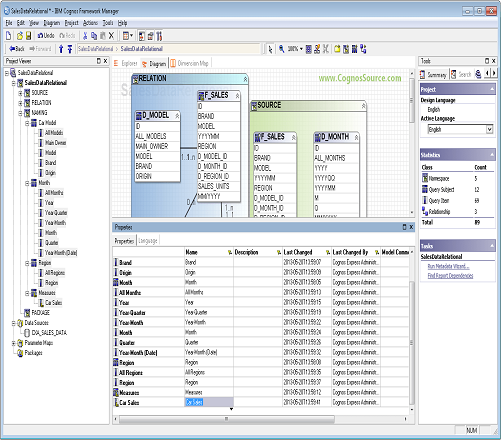The image size is (501, 440).
Task: Float the Project Viewer pane
Action: pos(99,61)
